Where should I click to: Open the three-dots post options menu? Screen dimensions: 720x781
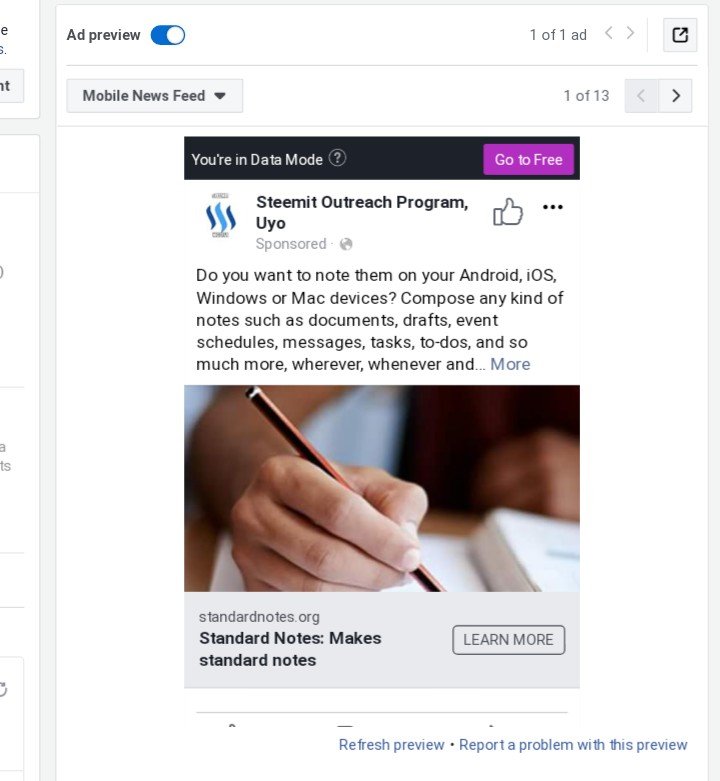(x=553, y=207)
